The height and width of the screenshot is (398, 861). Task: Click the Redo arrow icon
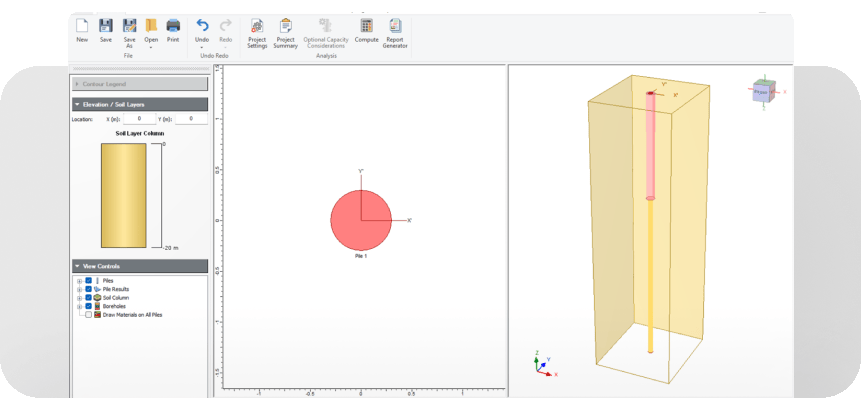pos(225,26)
